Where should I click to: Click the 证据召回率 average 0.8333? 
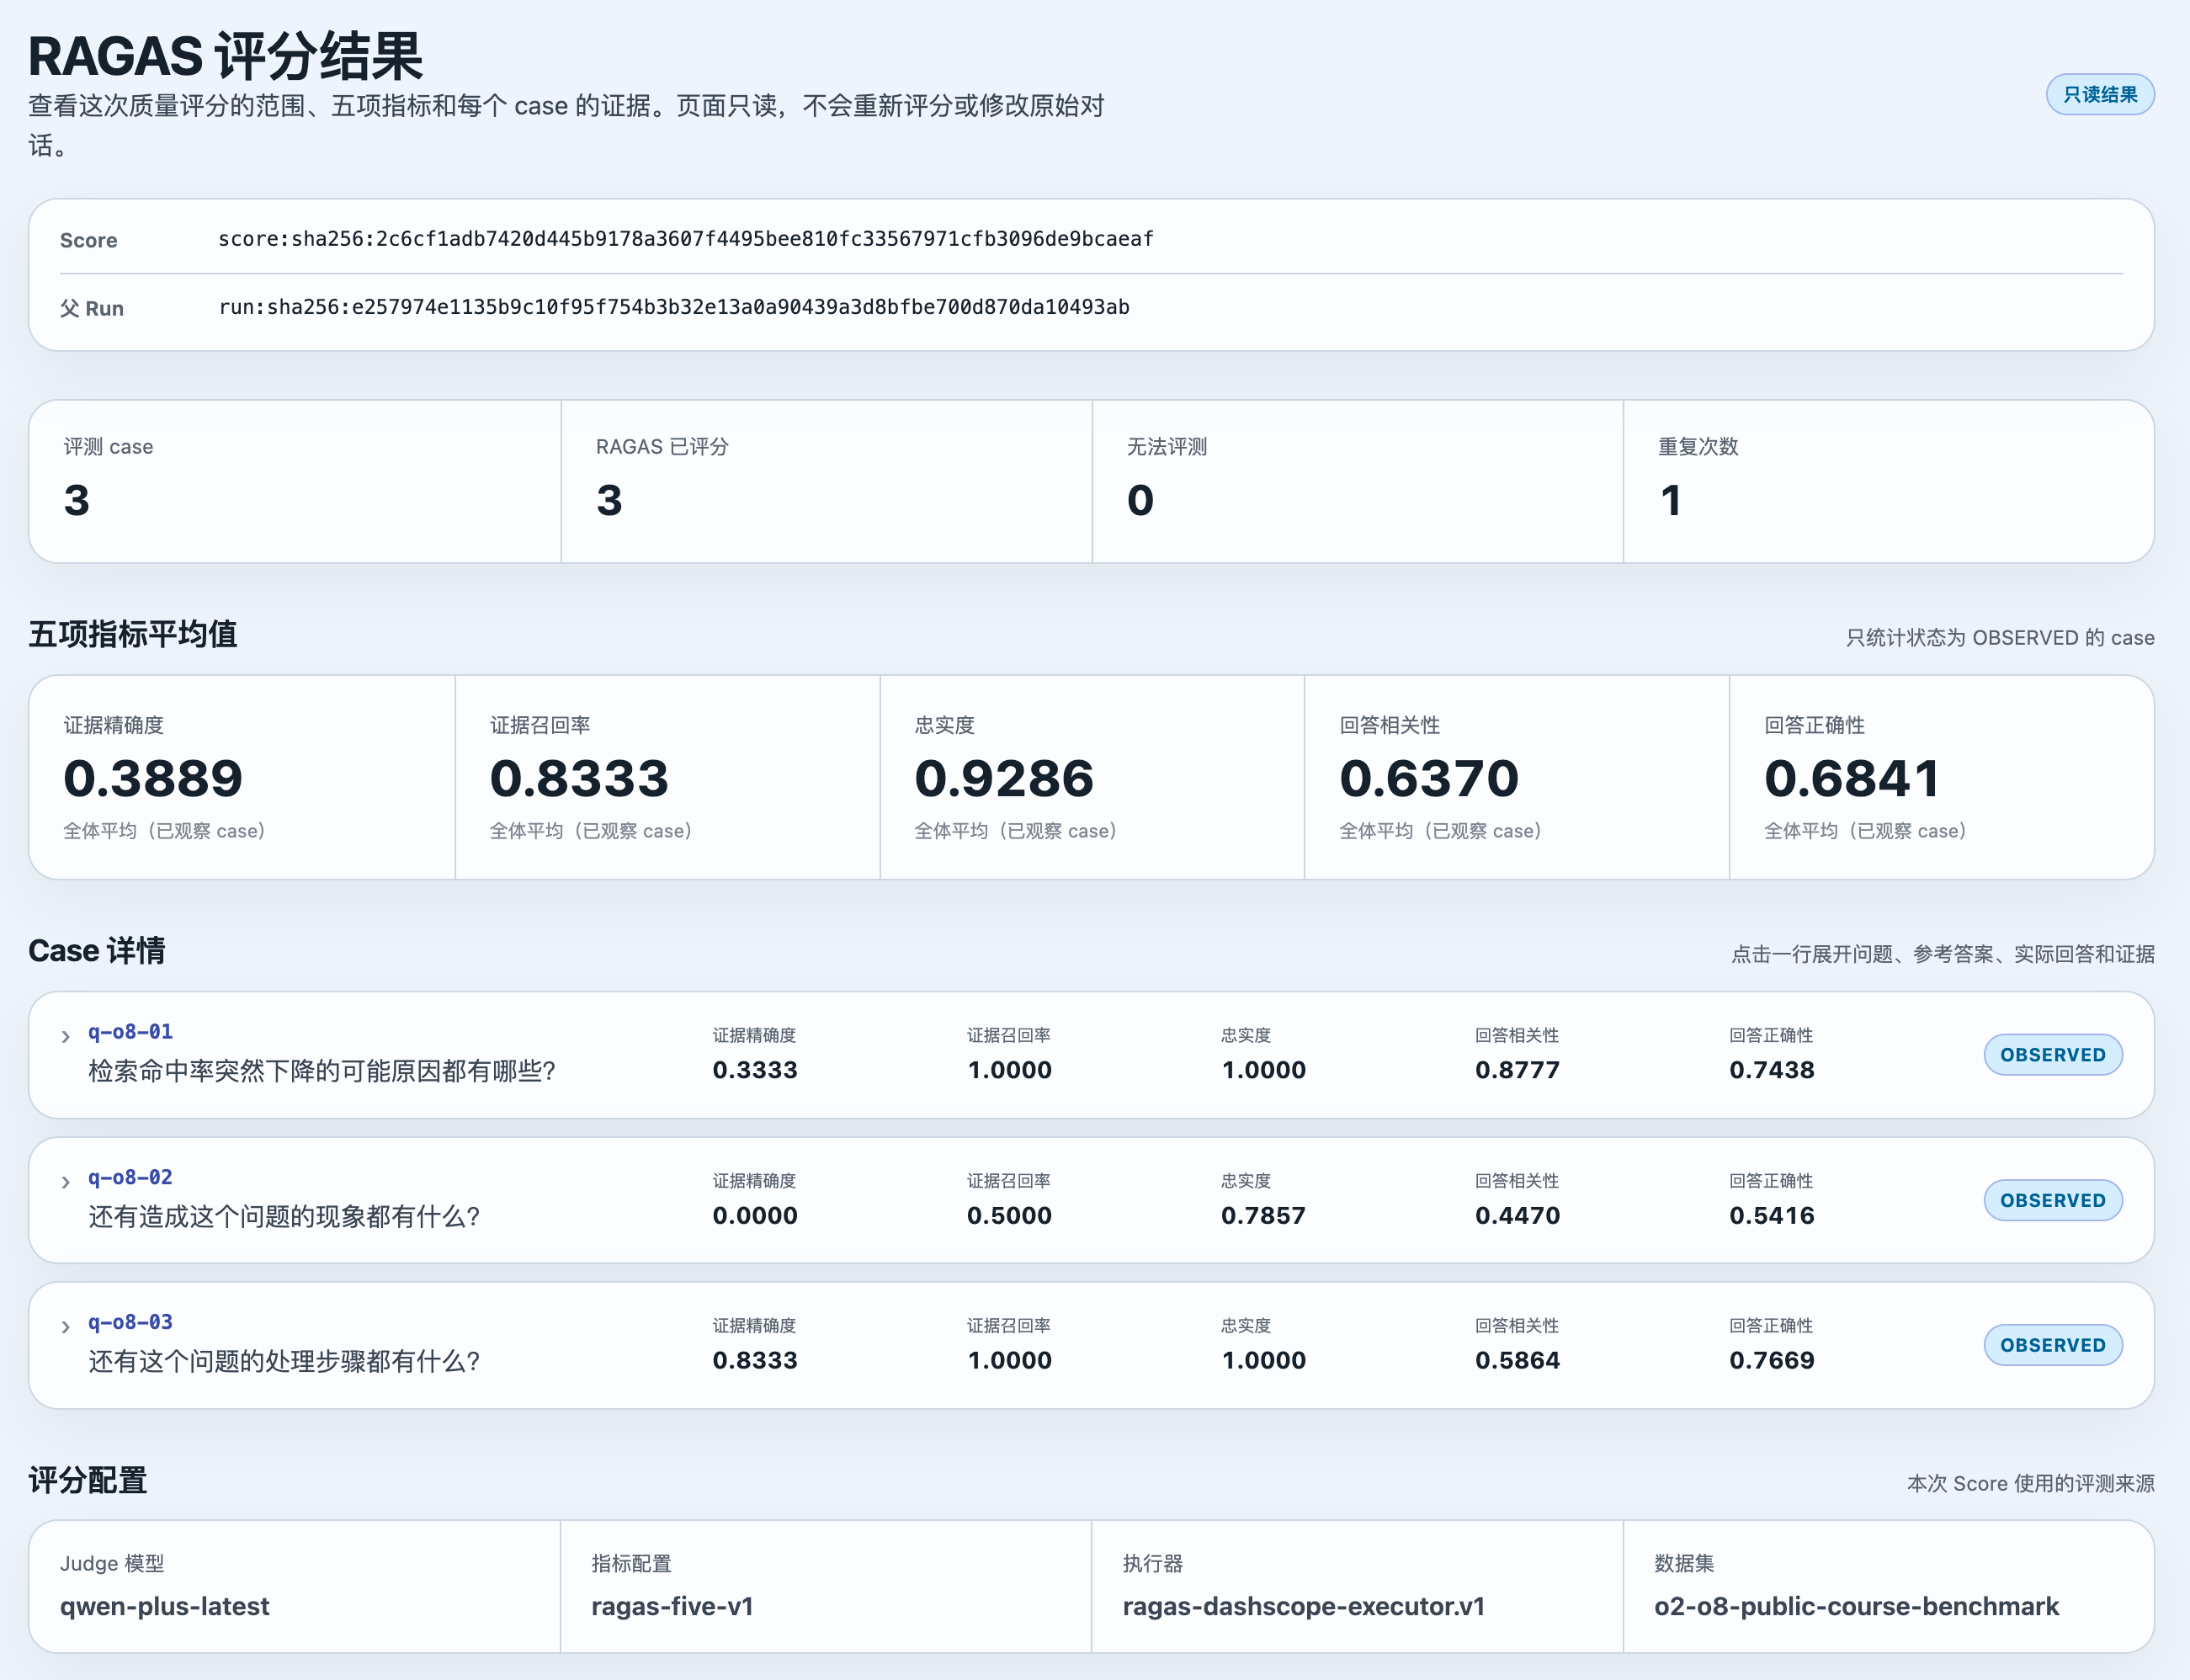tap(579, 778)
